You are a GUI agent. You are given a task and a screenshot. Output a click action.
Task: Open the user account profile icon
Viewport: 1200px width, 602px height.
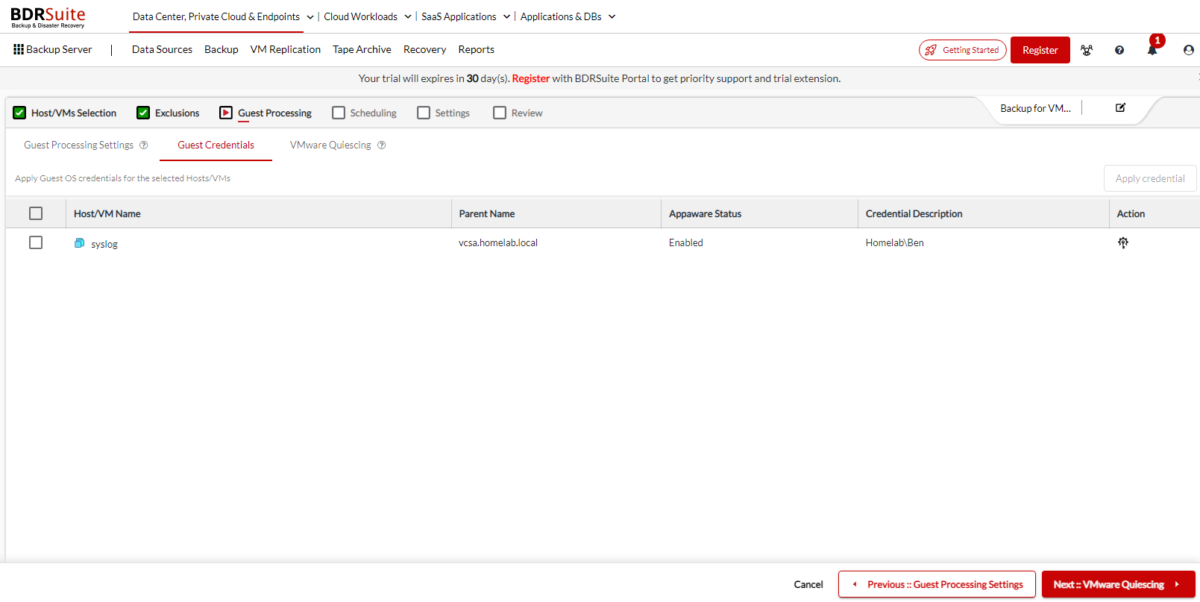coord(1186,49)
